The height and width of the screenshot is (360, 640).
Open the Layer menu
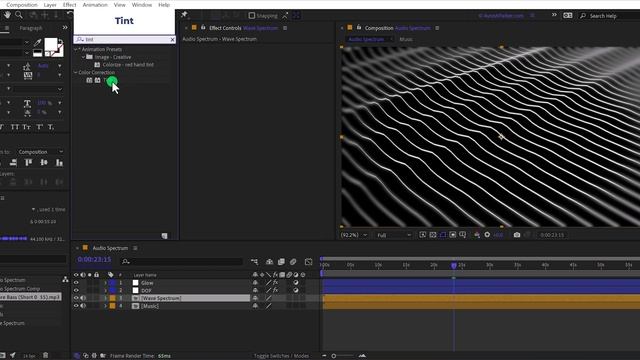pos(50,4)
